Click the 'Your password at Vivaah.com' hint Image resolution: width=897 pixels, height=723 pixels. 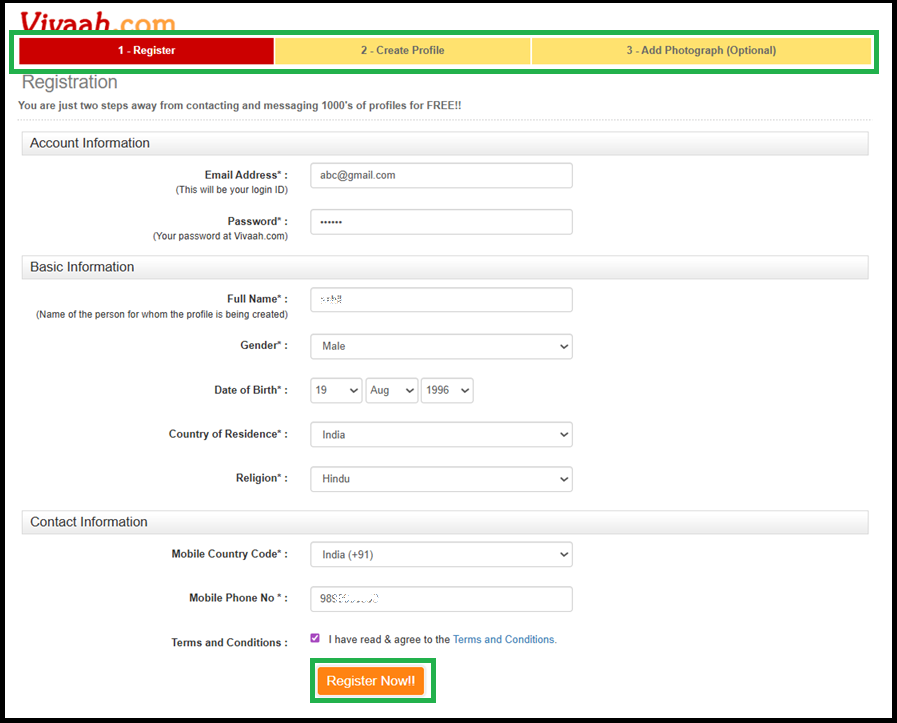[220, 236]
